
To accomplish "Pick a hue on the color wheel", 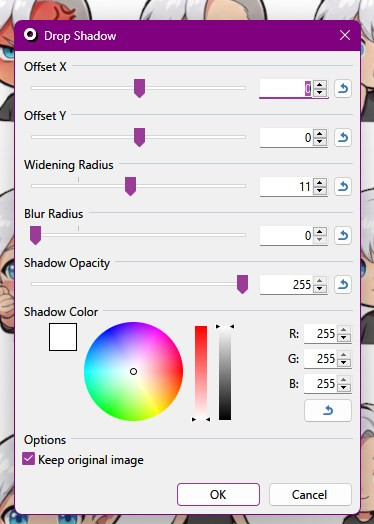I will [133, 372].
